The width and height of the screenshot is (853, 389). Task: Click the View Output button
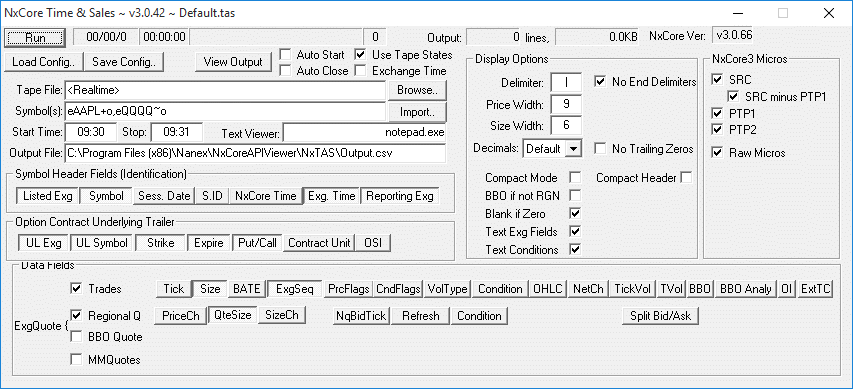[x=233, y=62]
